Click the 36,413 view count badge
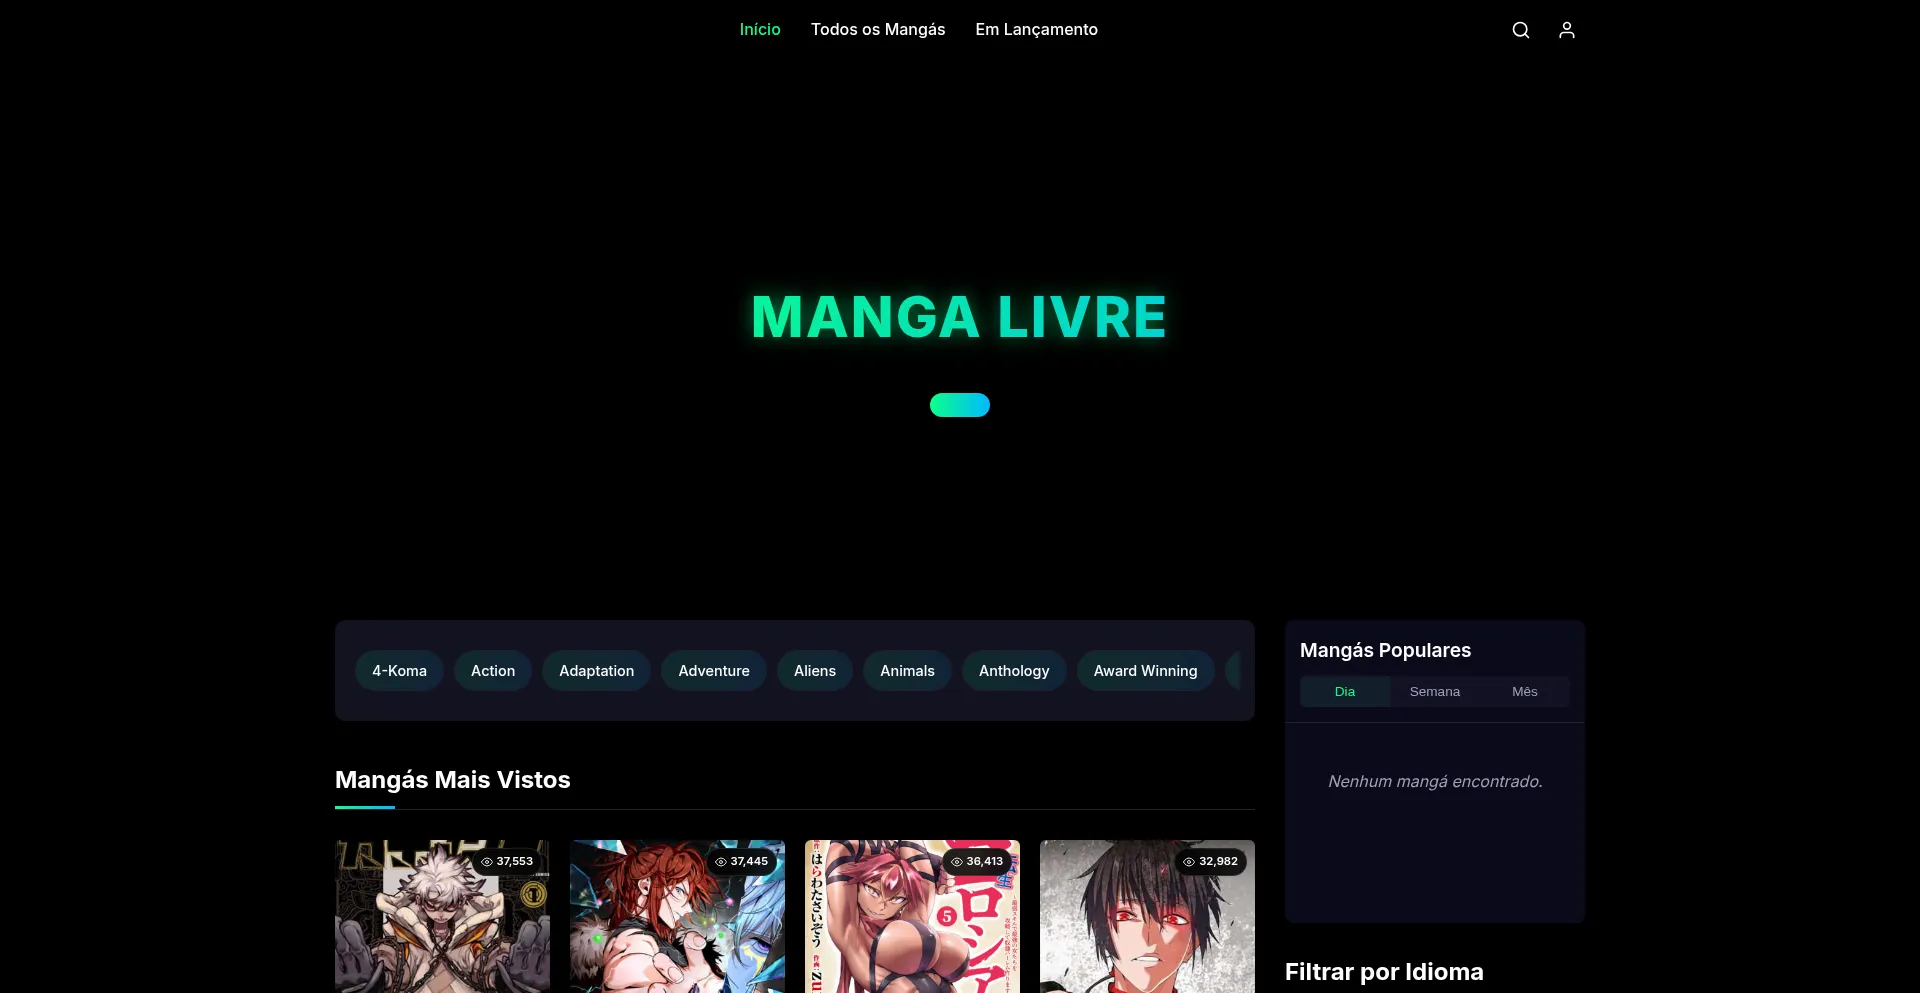This screenshot has width=1920, height=993. [x=977, y=862]
